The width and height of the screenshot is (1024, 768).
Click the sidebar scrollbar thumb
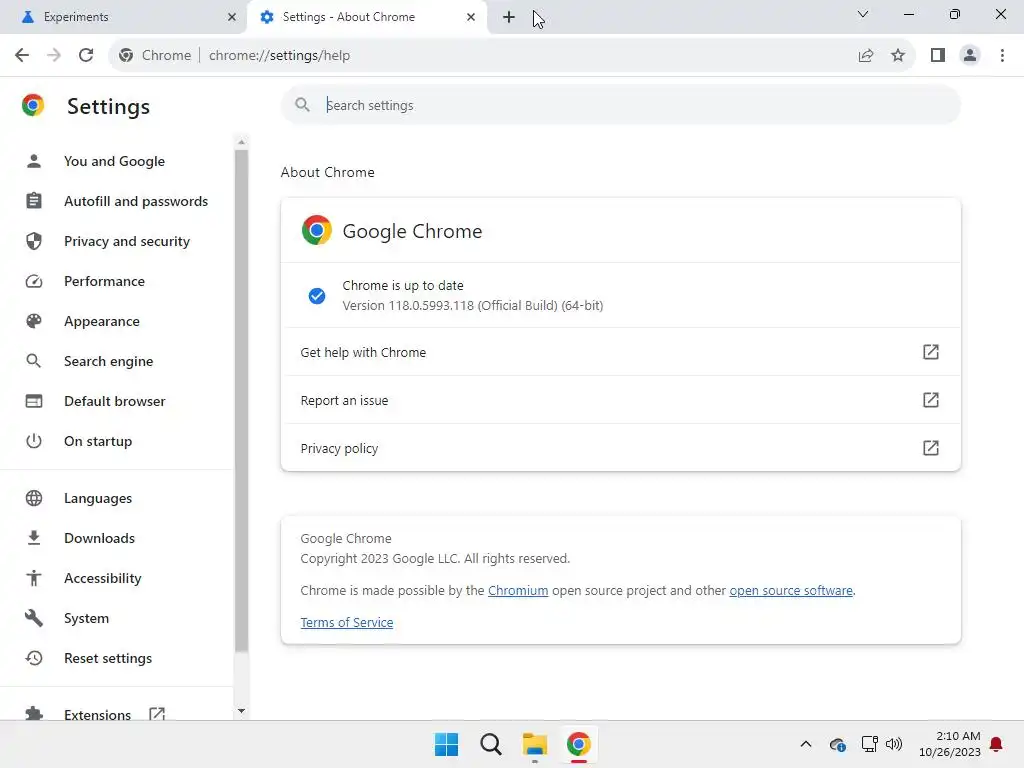pos(241,400)
